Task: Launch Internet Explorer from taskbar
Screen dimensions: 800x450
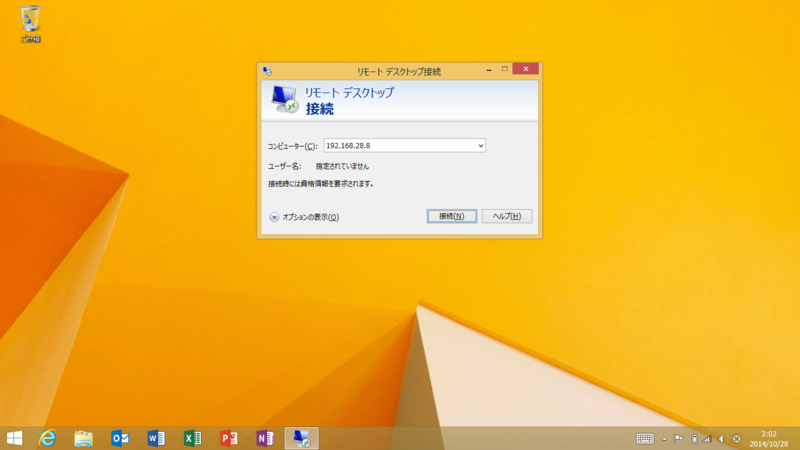Action: click(47, 438)
